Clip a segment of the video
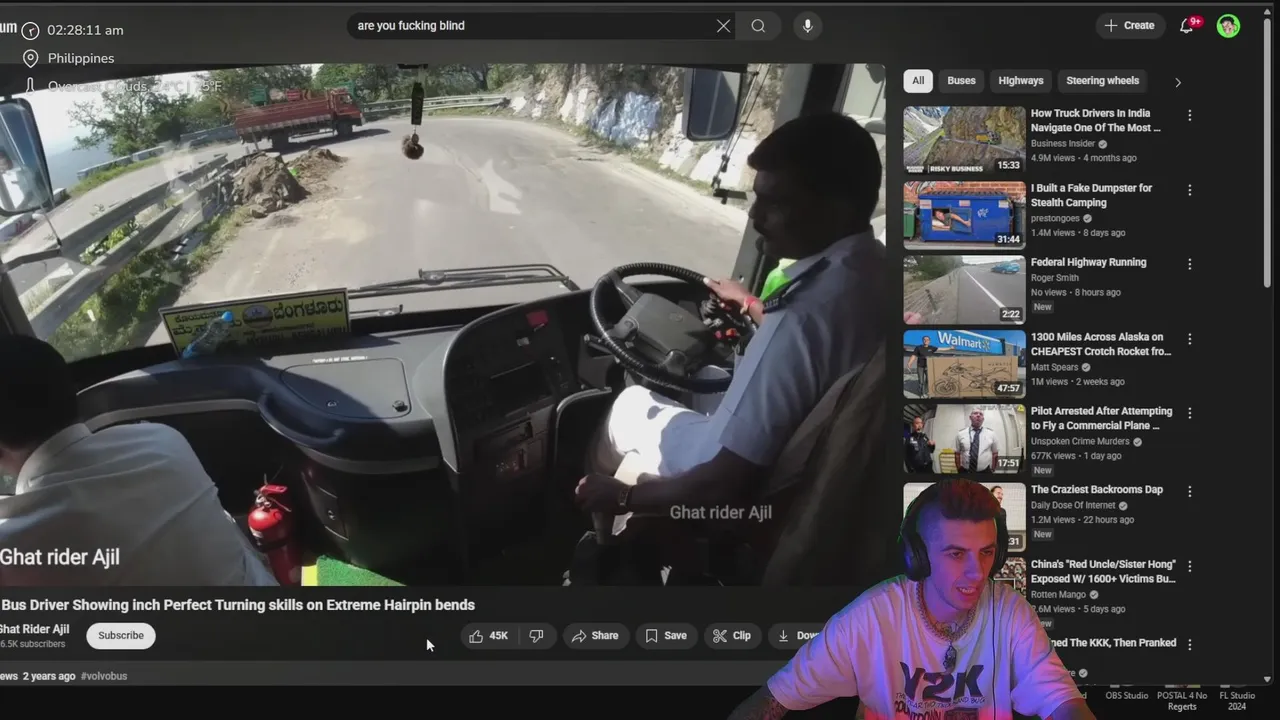The image size is (1280, 720). pyautogui.click(x=732, y=636)
